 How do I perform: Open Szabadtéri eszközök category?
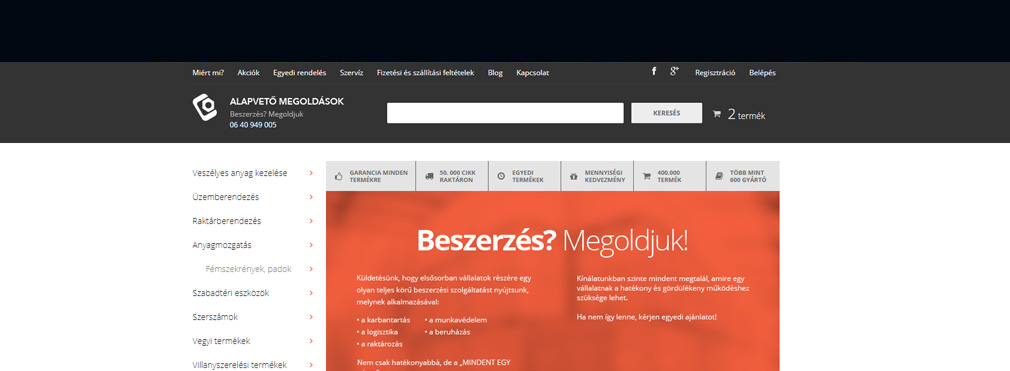click(x=231, y=293)
